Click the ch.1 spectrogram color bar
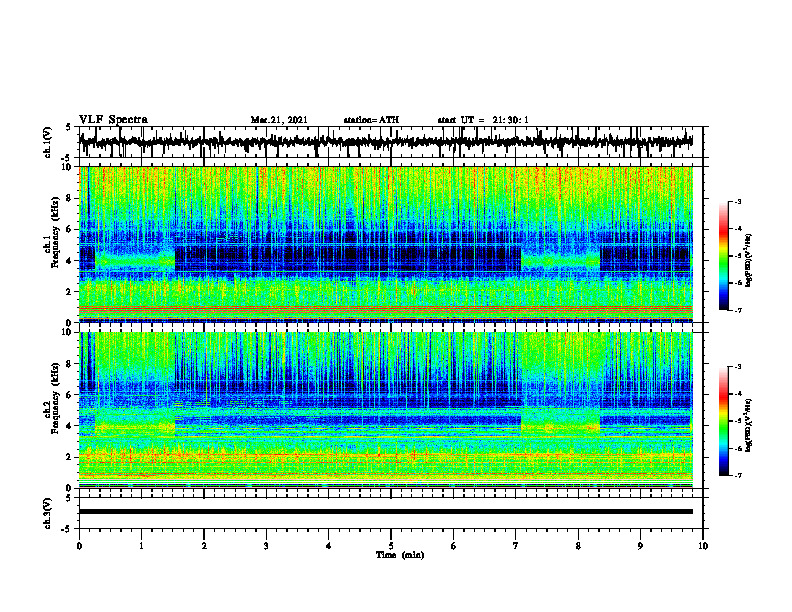 tap(724, 256)
